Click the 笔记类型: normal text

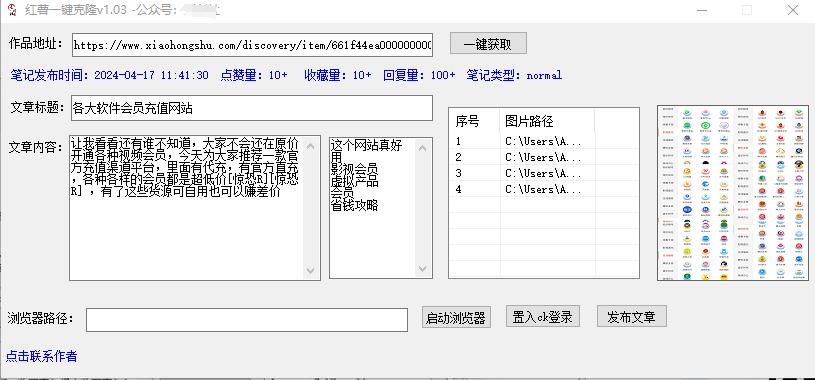point(514,75)
